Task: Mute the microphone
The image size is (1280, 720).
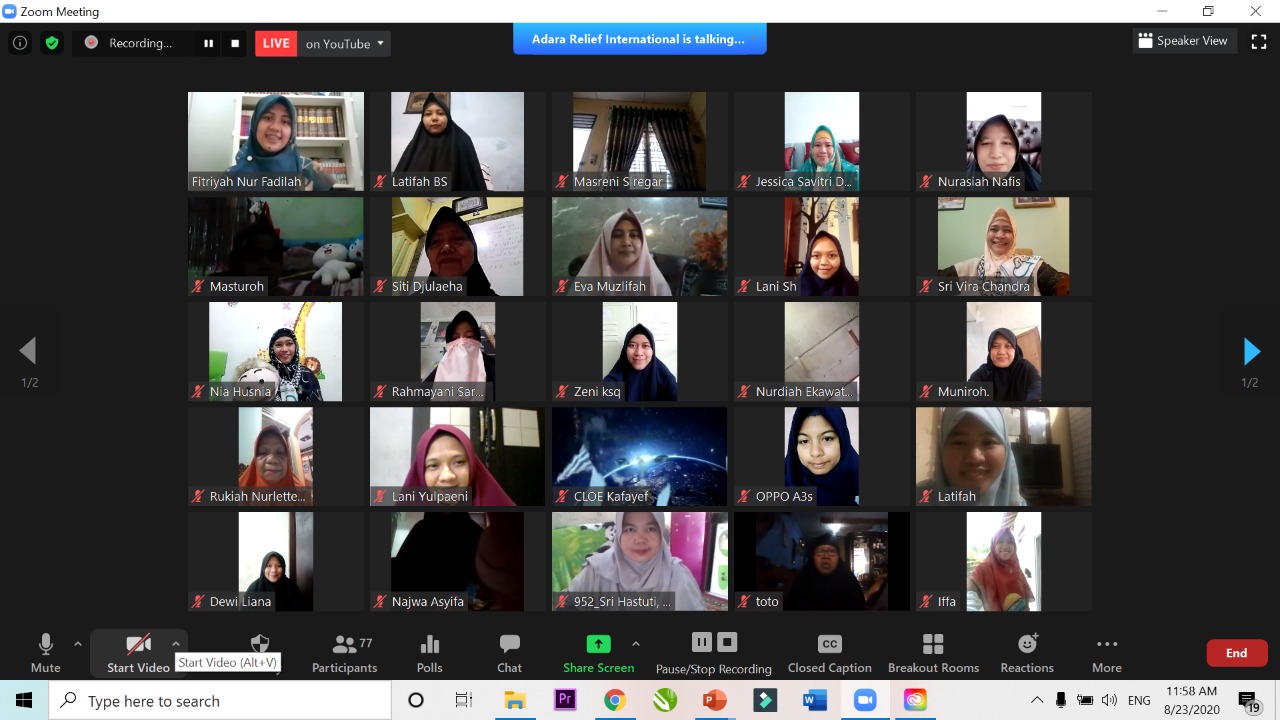Action: point(45,653)
